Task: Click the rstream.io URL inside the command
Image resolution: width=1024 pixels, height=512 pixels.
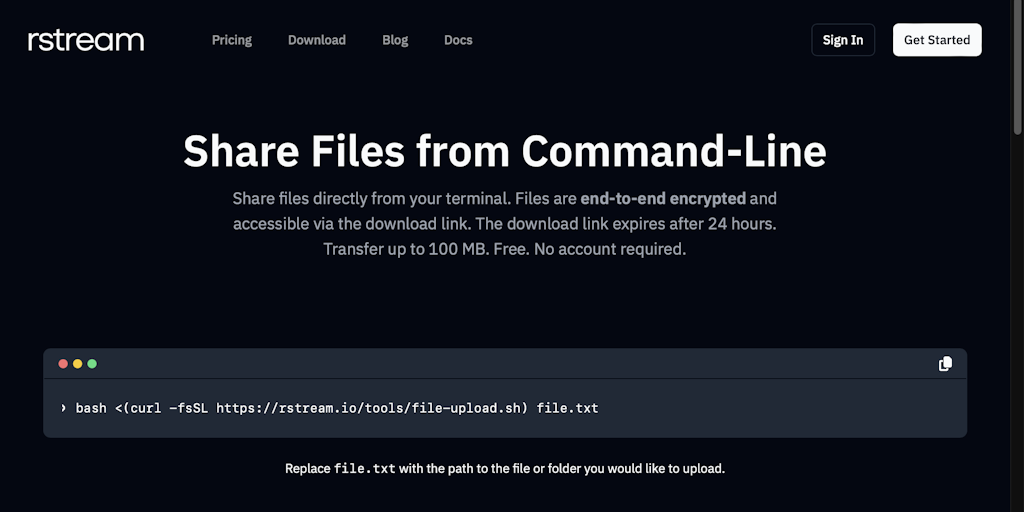Action: click(x=370, y=408)
